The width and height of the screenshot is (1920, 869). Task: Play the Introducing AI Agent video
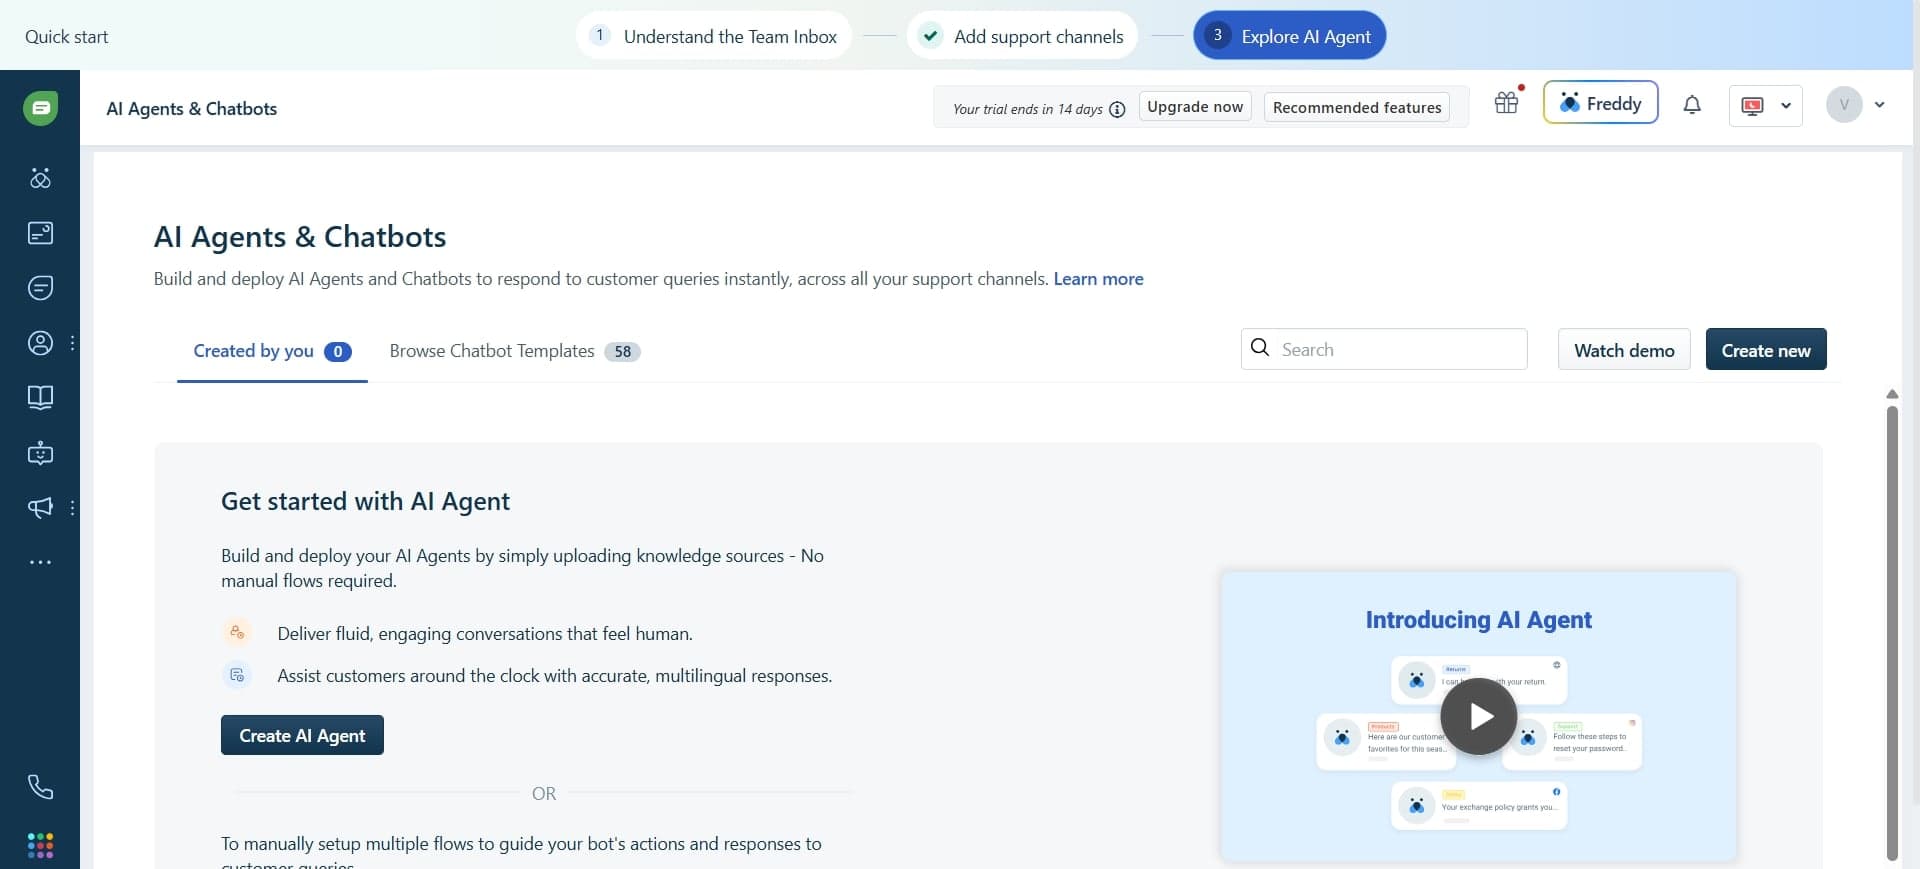(x=1479, y=716)
